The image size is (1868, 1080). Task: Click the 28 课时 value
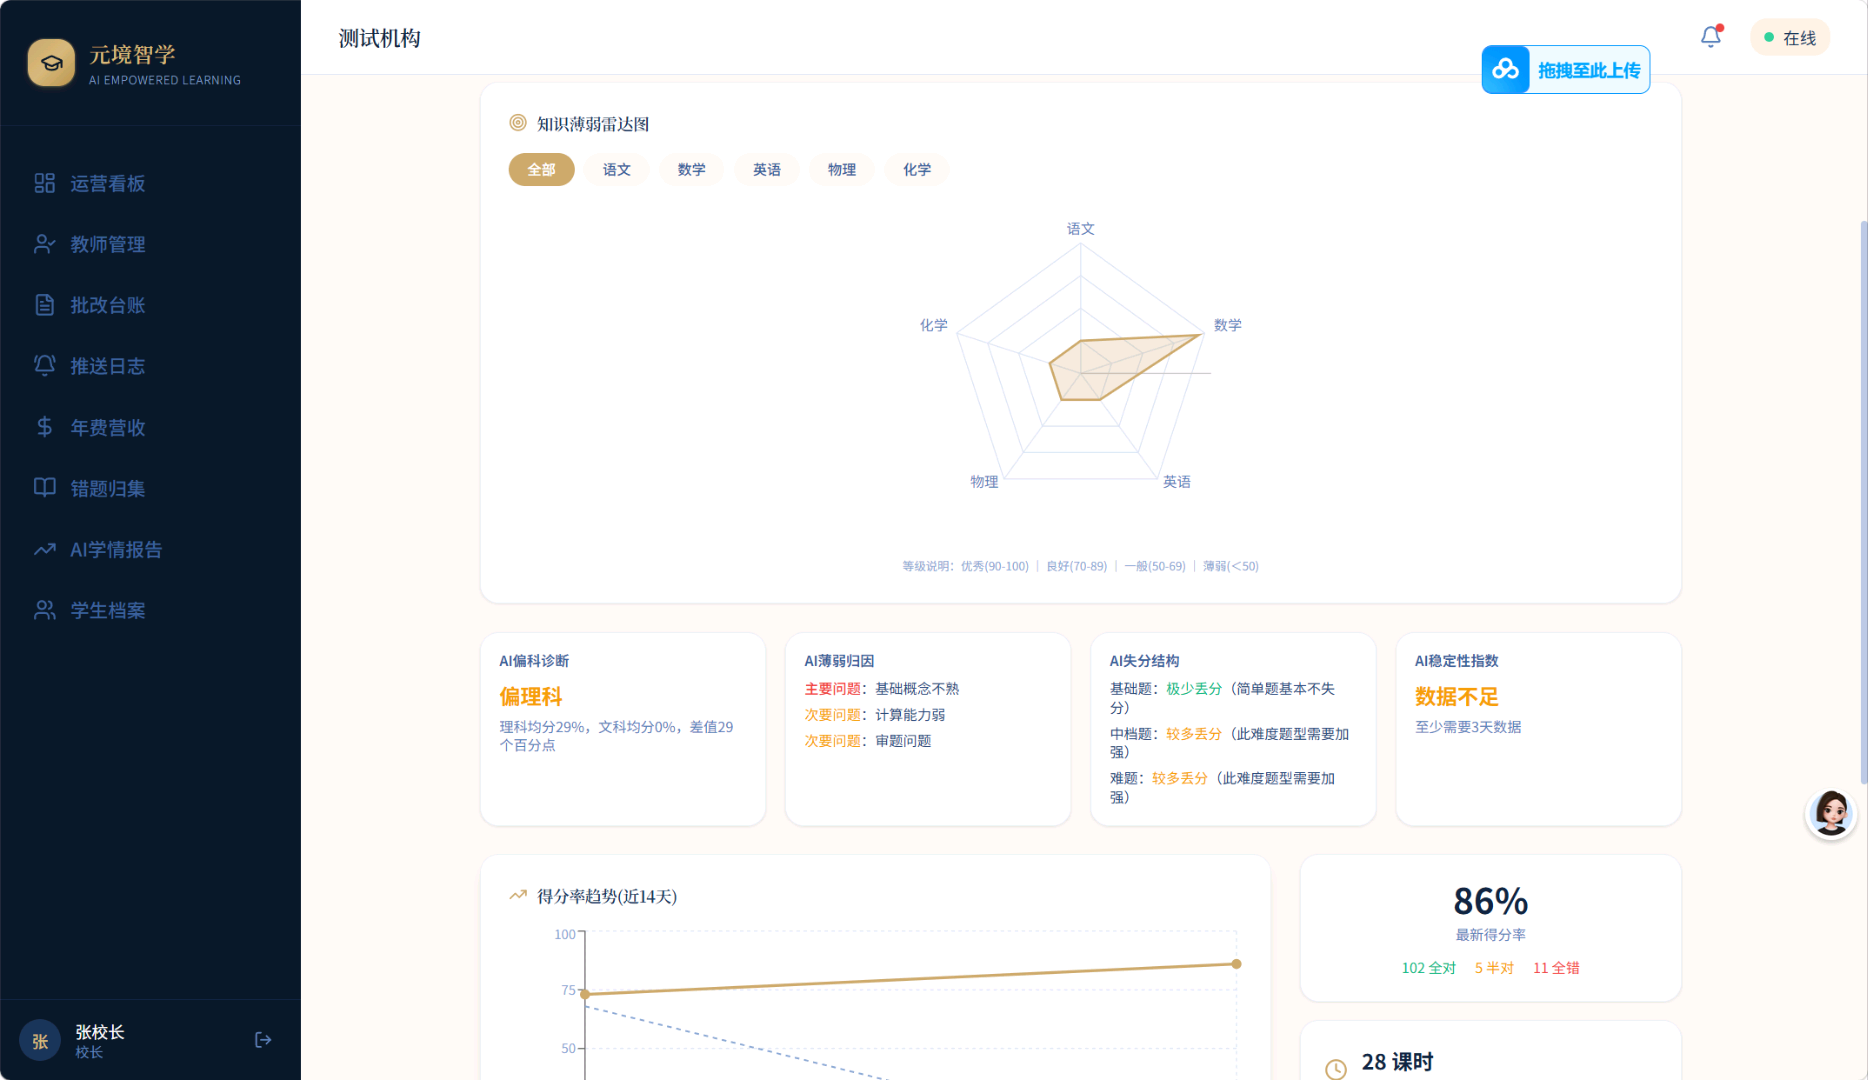coord(1397,1062)
